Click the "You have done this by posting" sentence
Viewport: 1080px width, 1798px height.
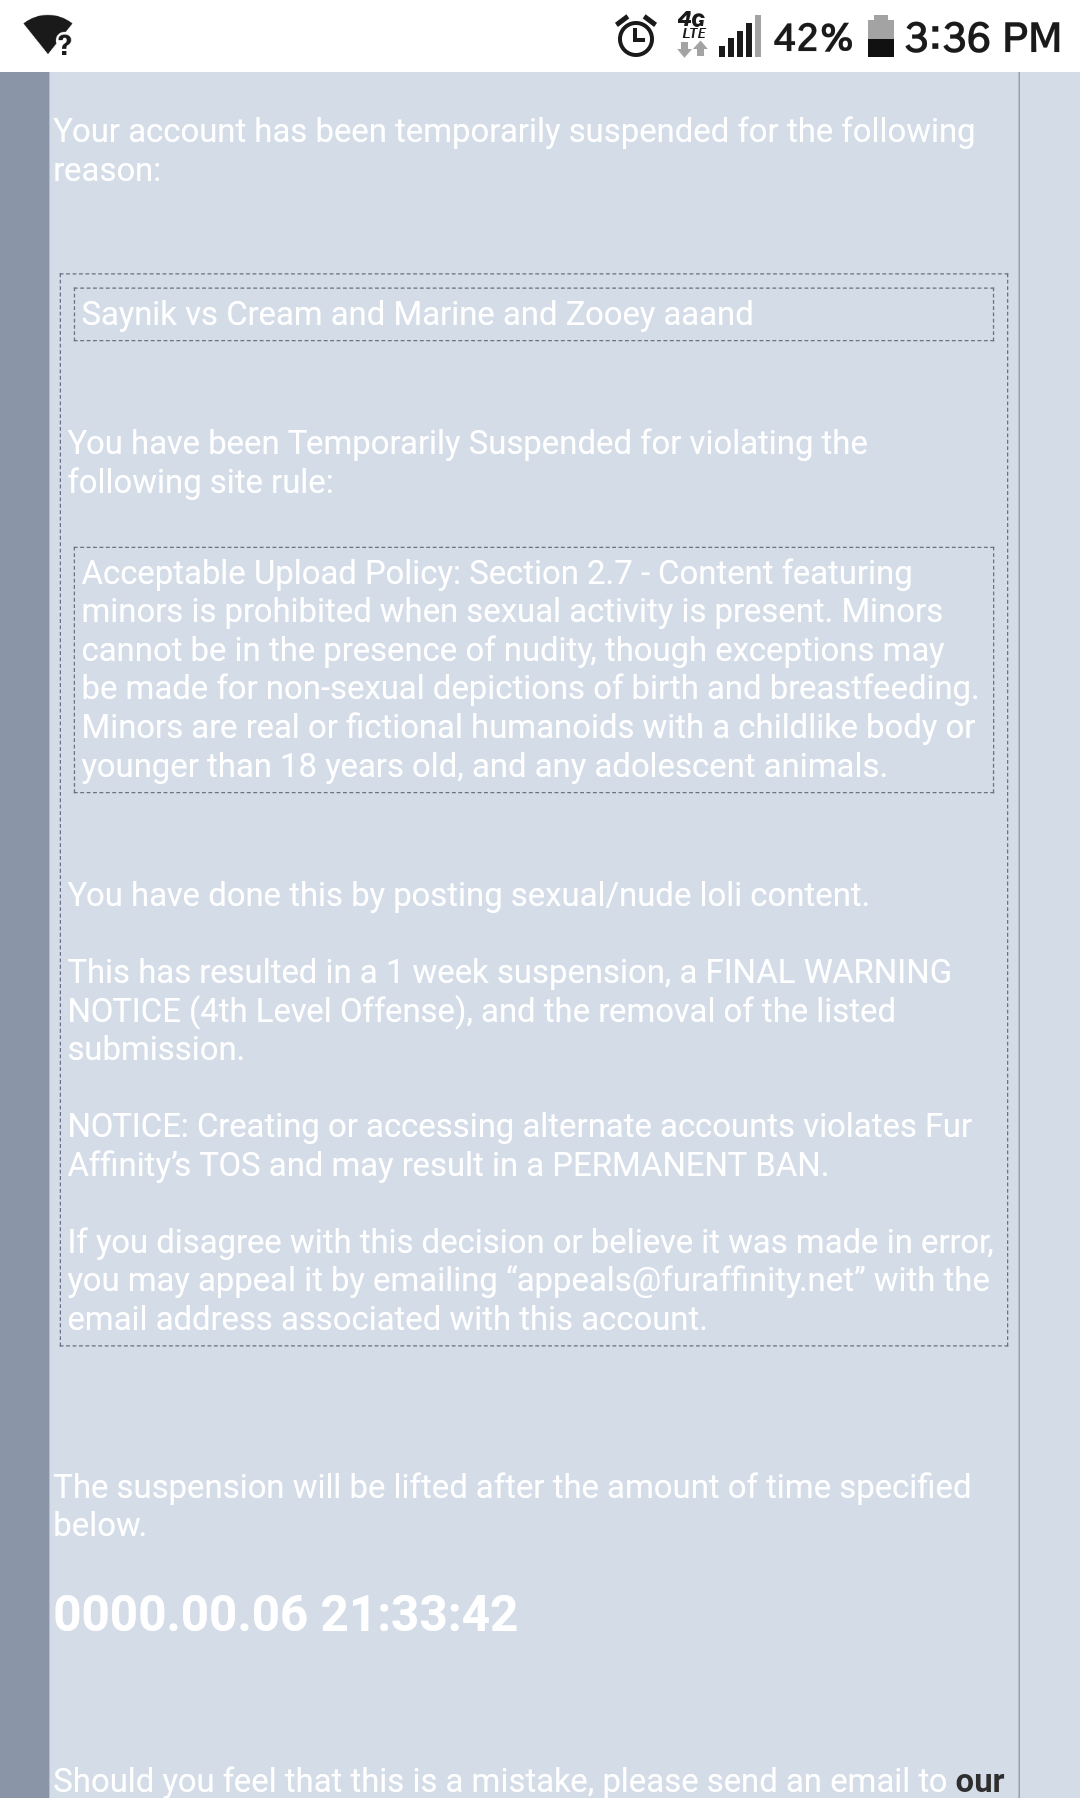468,895
